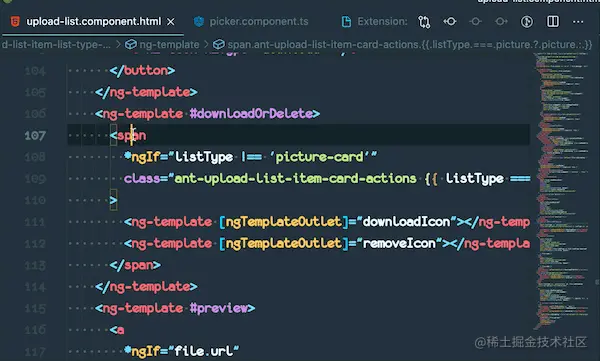Click the *ngIf attribute on line 108
Image resolution: width=600 pixels, height=361 pixels.
tap(141, 157)
